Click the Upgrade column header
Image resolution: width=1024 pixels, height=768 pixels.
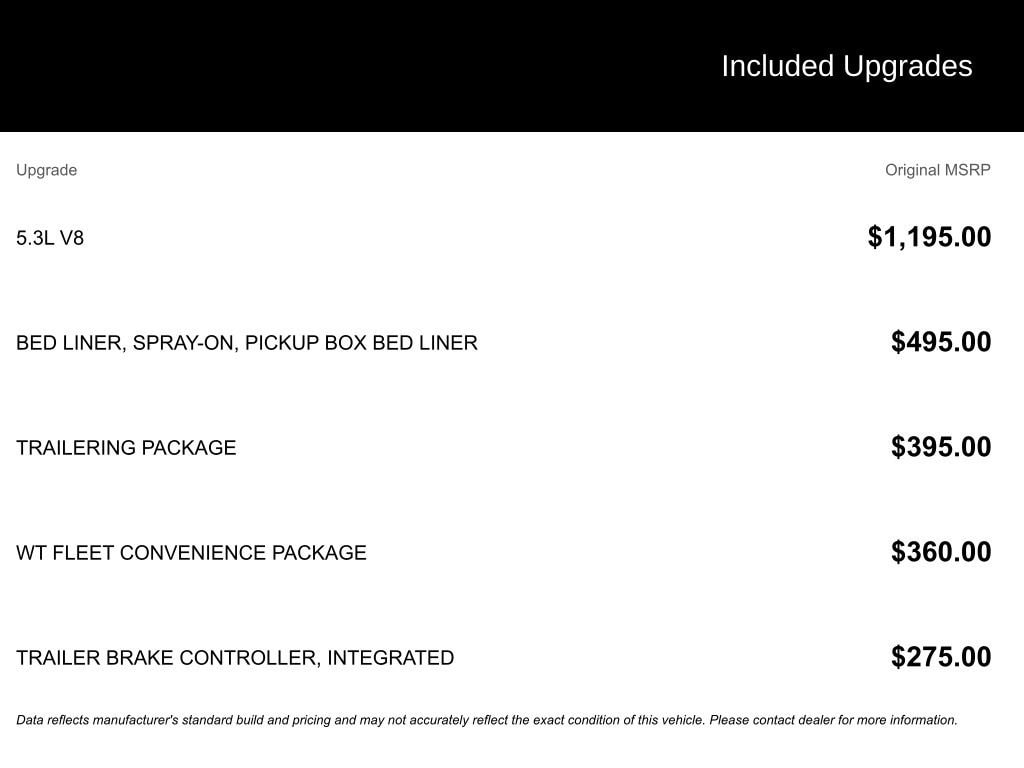click(46, 170)
